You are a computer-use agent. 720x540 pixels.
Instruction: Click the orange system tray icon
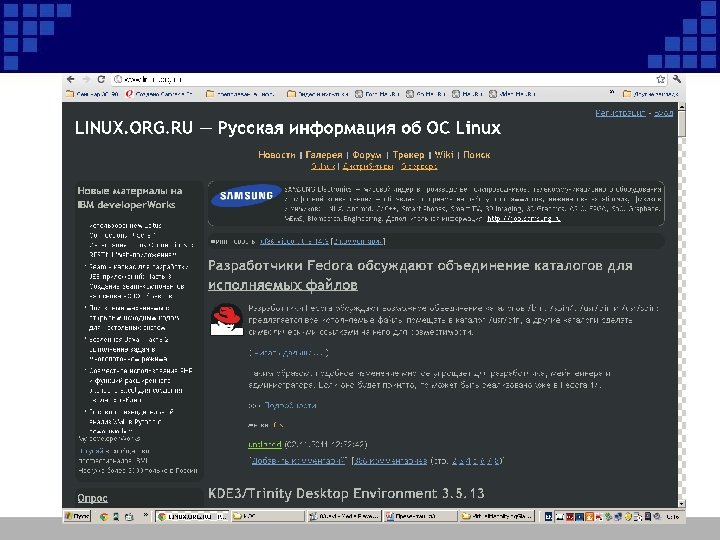click(x=590, y=517)
